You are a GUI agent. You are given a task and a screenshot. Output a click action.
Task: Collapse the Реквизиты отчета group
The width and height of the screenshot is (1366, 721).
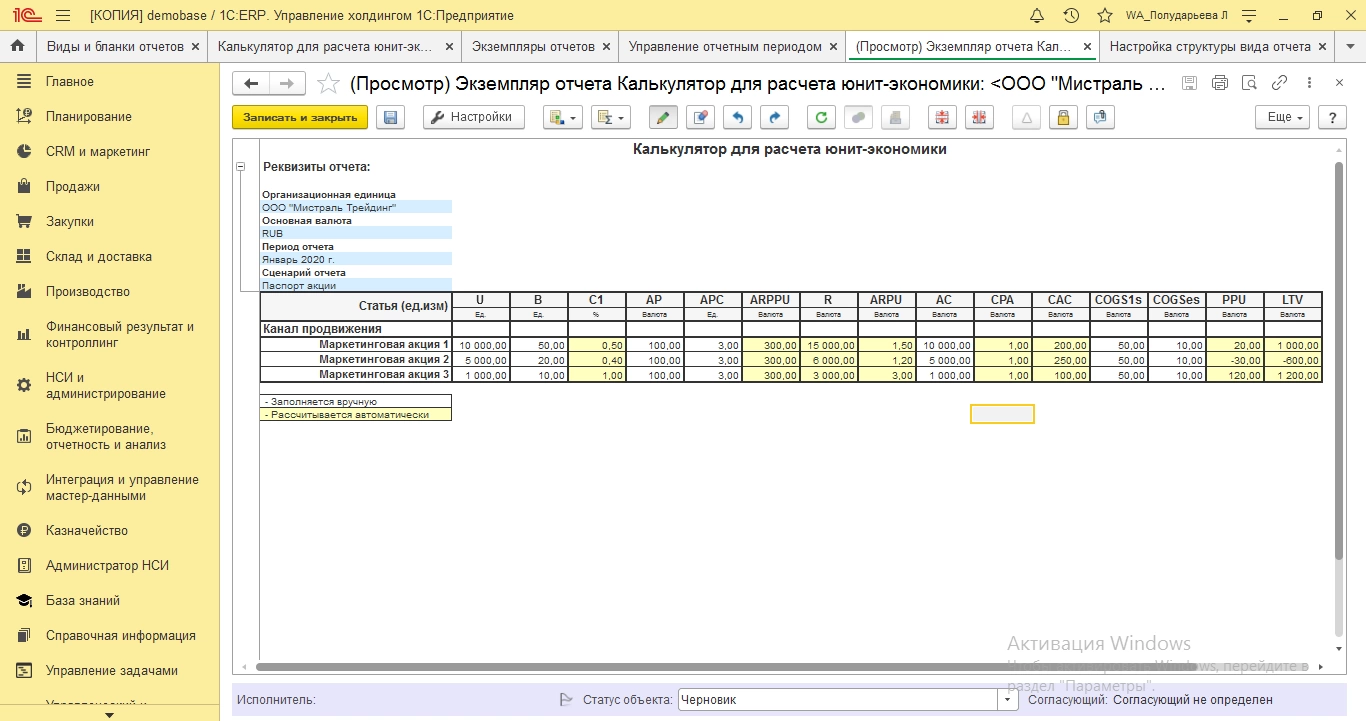point(240,167)
